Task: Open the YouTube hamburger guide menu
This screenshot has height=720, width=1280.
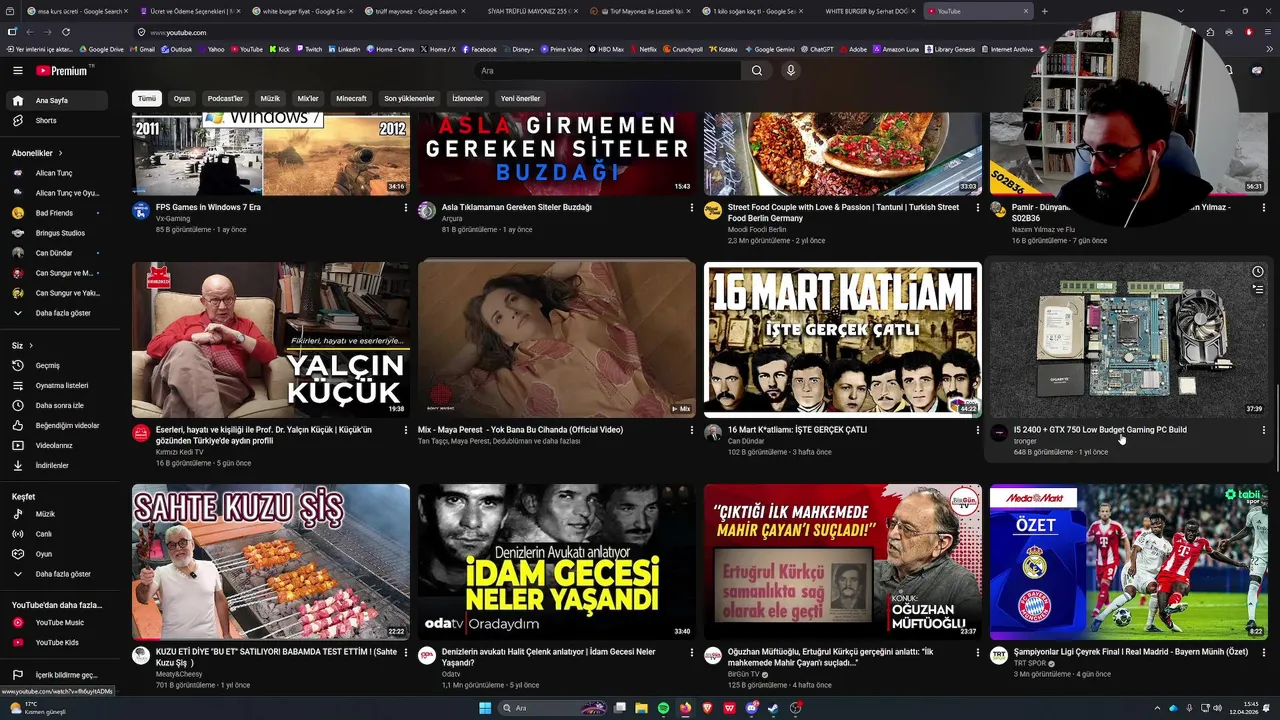Action: pos(17,71)
